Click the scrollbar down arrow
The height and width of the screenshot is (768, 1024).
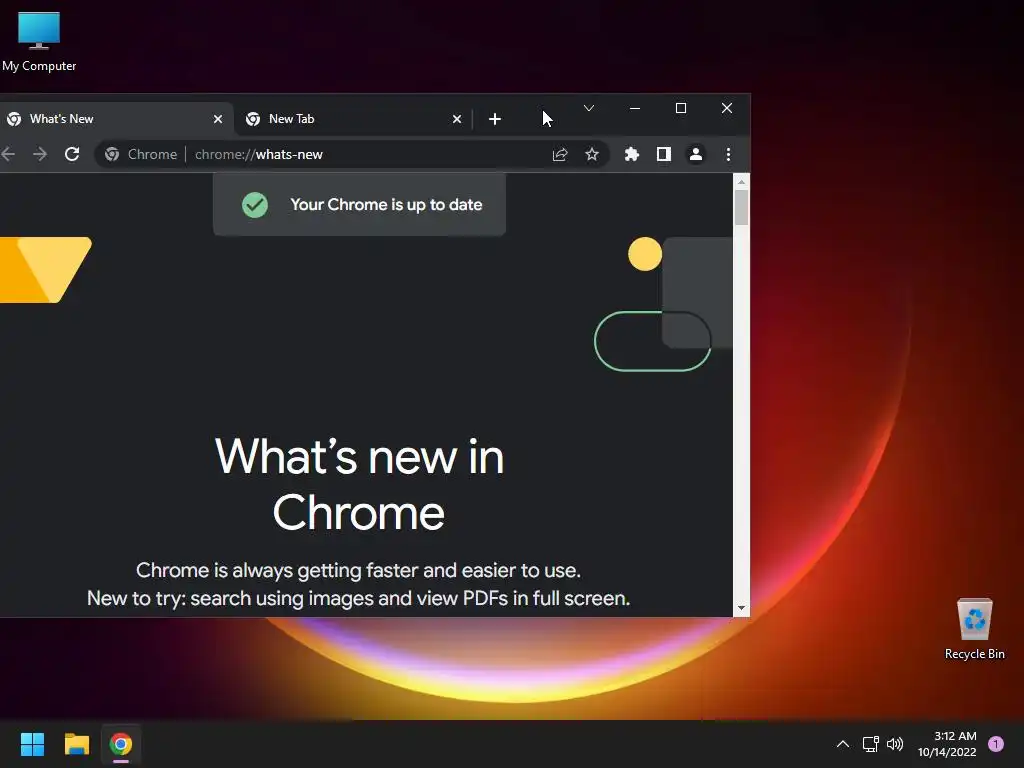pos(741,608)
